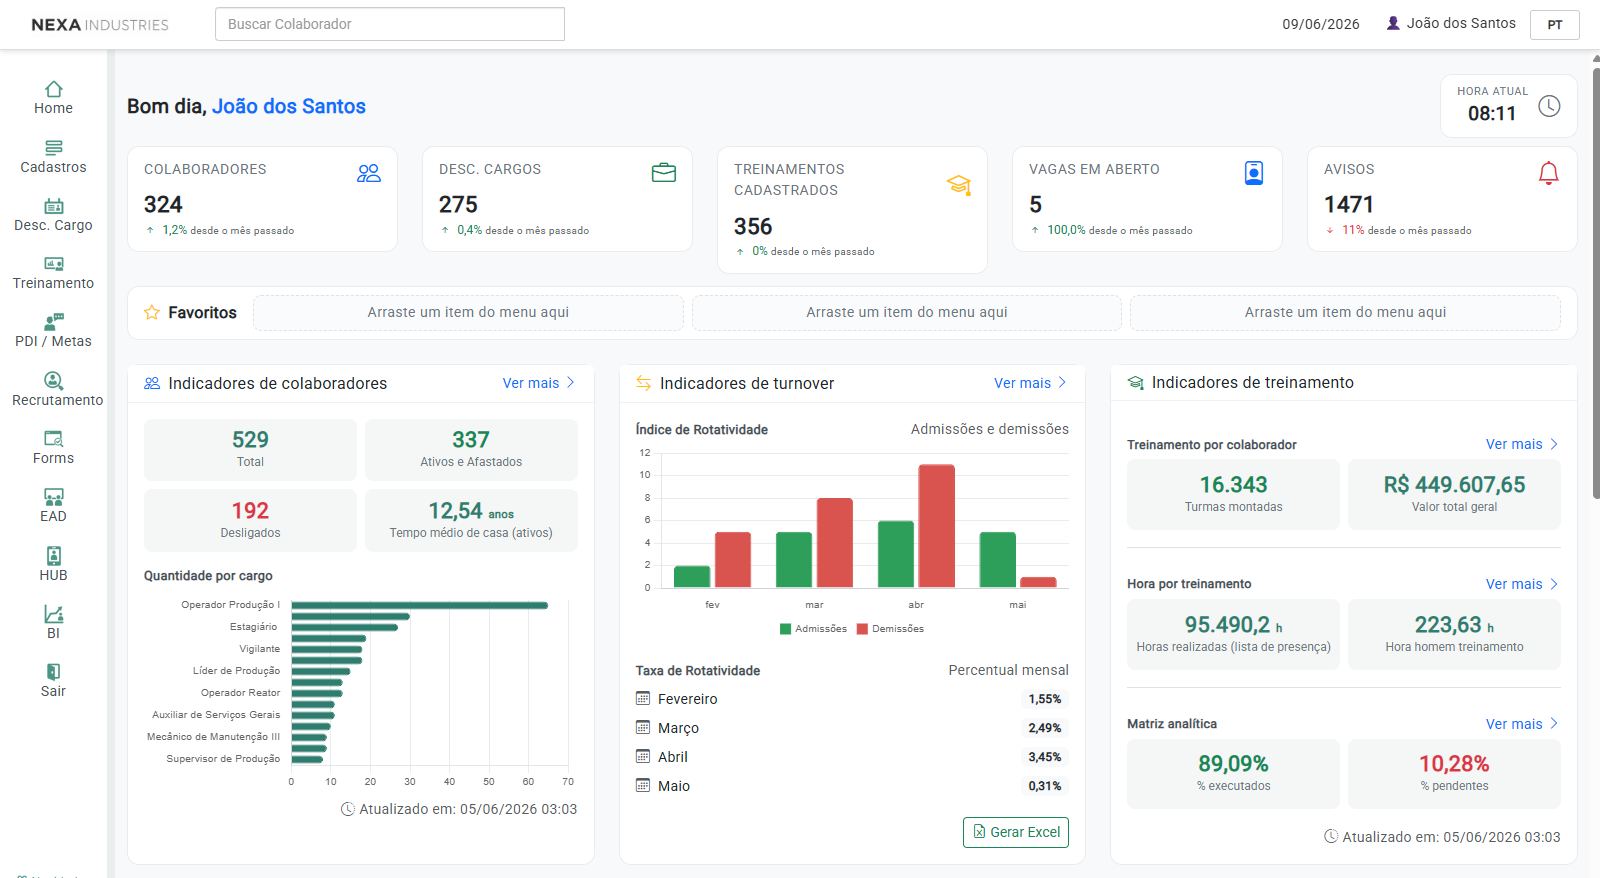Click the 95.490,2 h Horas realizadas card
Viewport: 1600px width, 878px height.
[x=1233, y=634]
